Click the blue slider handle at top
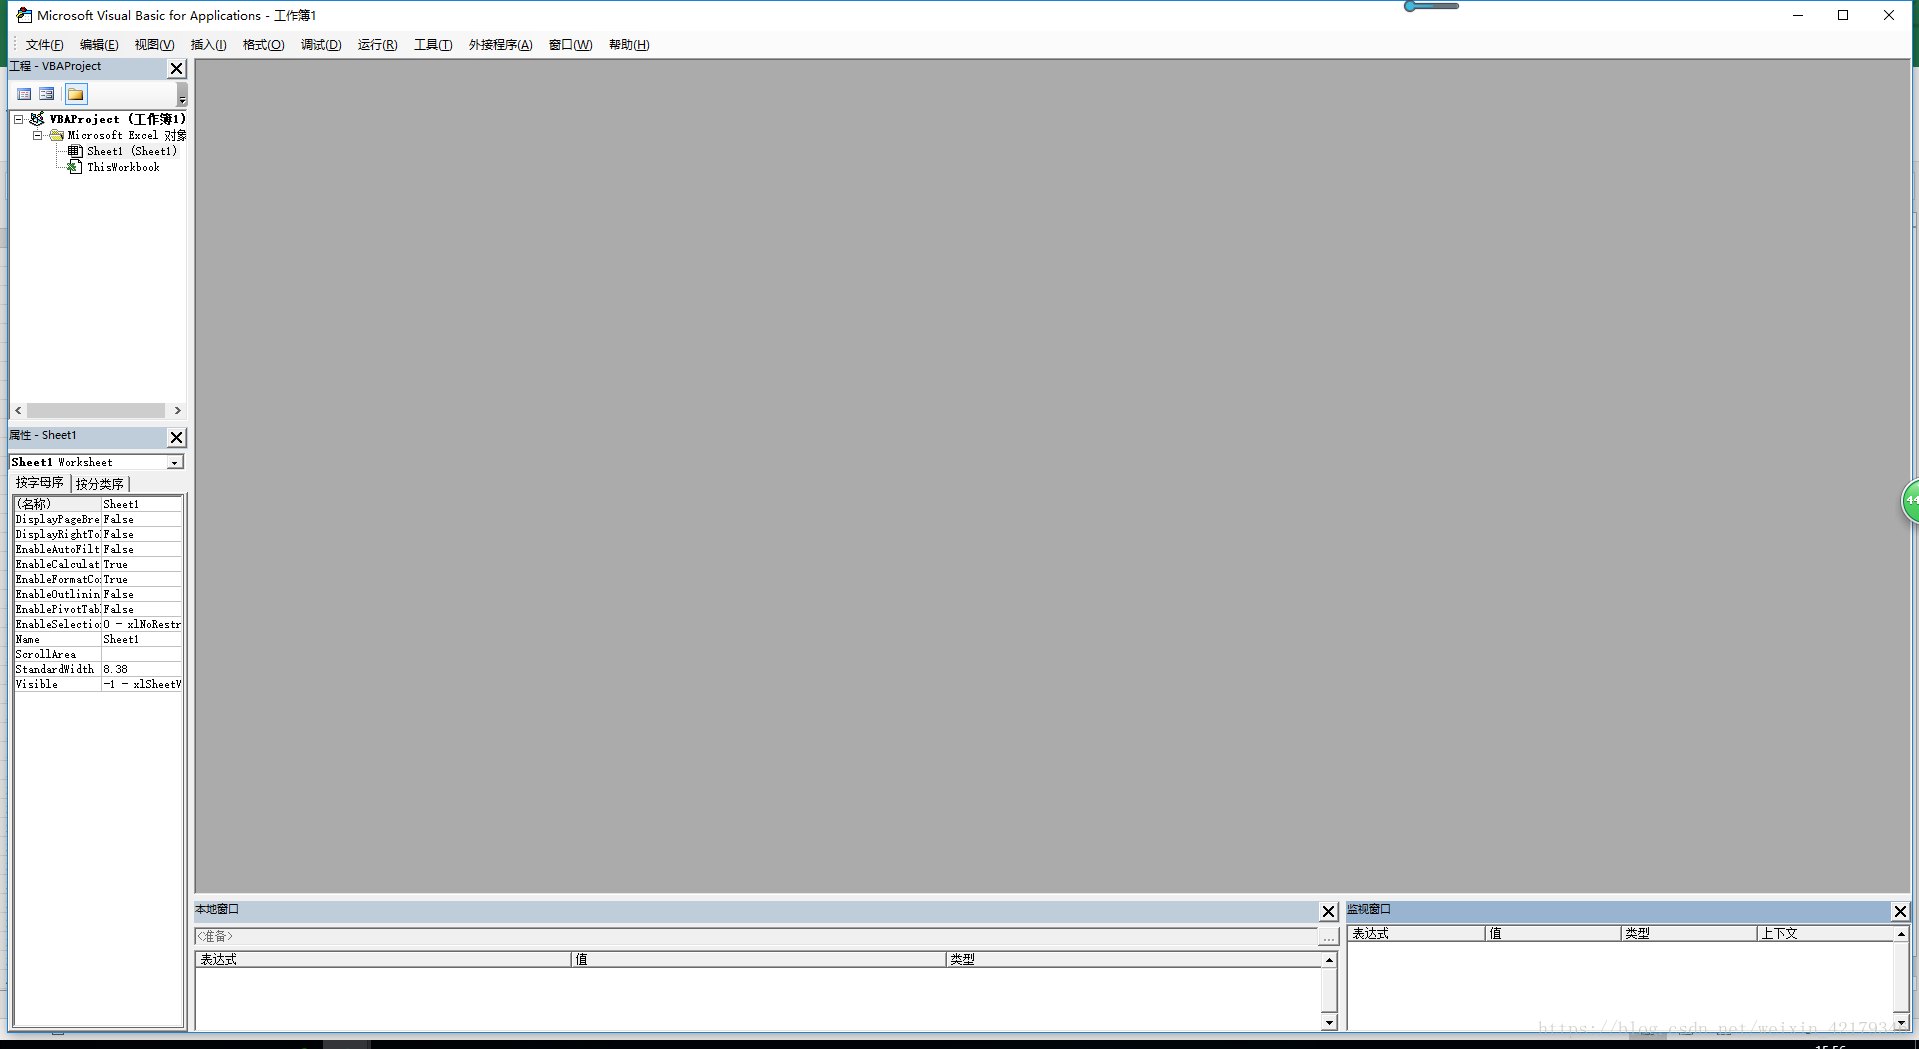The height and width of the screenshot is (1049, 1919). click(x=1410, y=6)
